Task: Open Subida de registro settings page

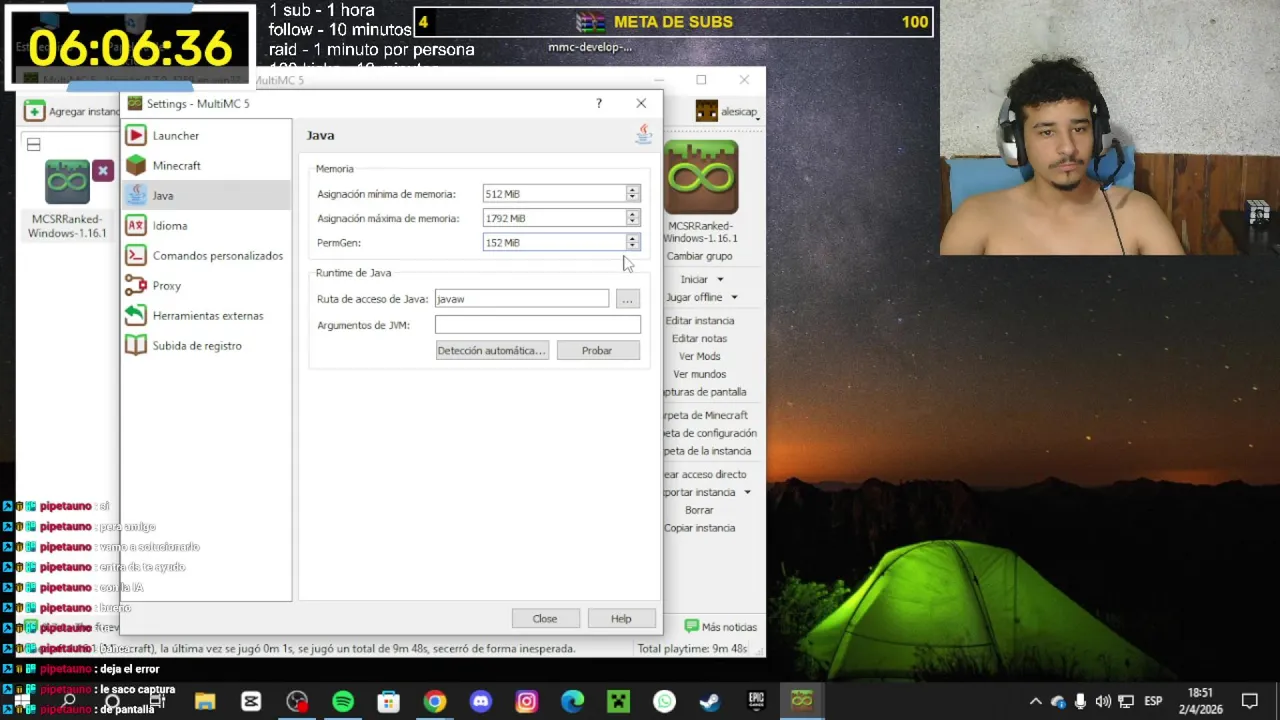Action: (206, 345)
